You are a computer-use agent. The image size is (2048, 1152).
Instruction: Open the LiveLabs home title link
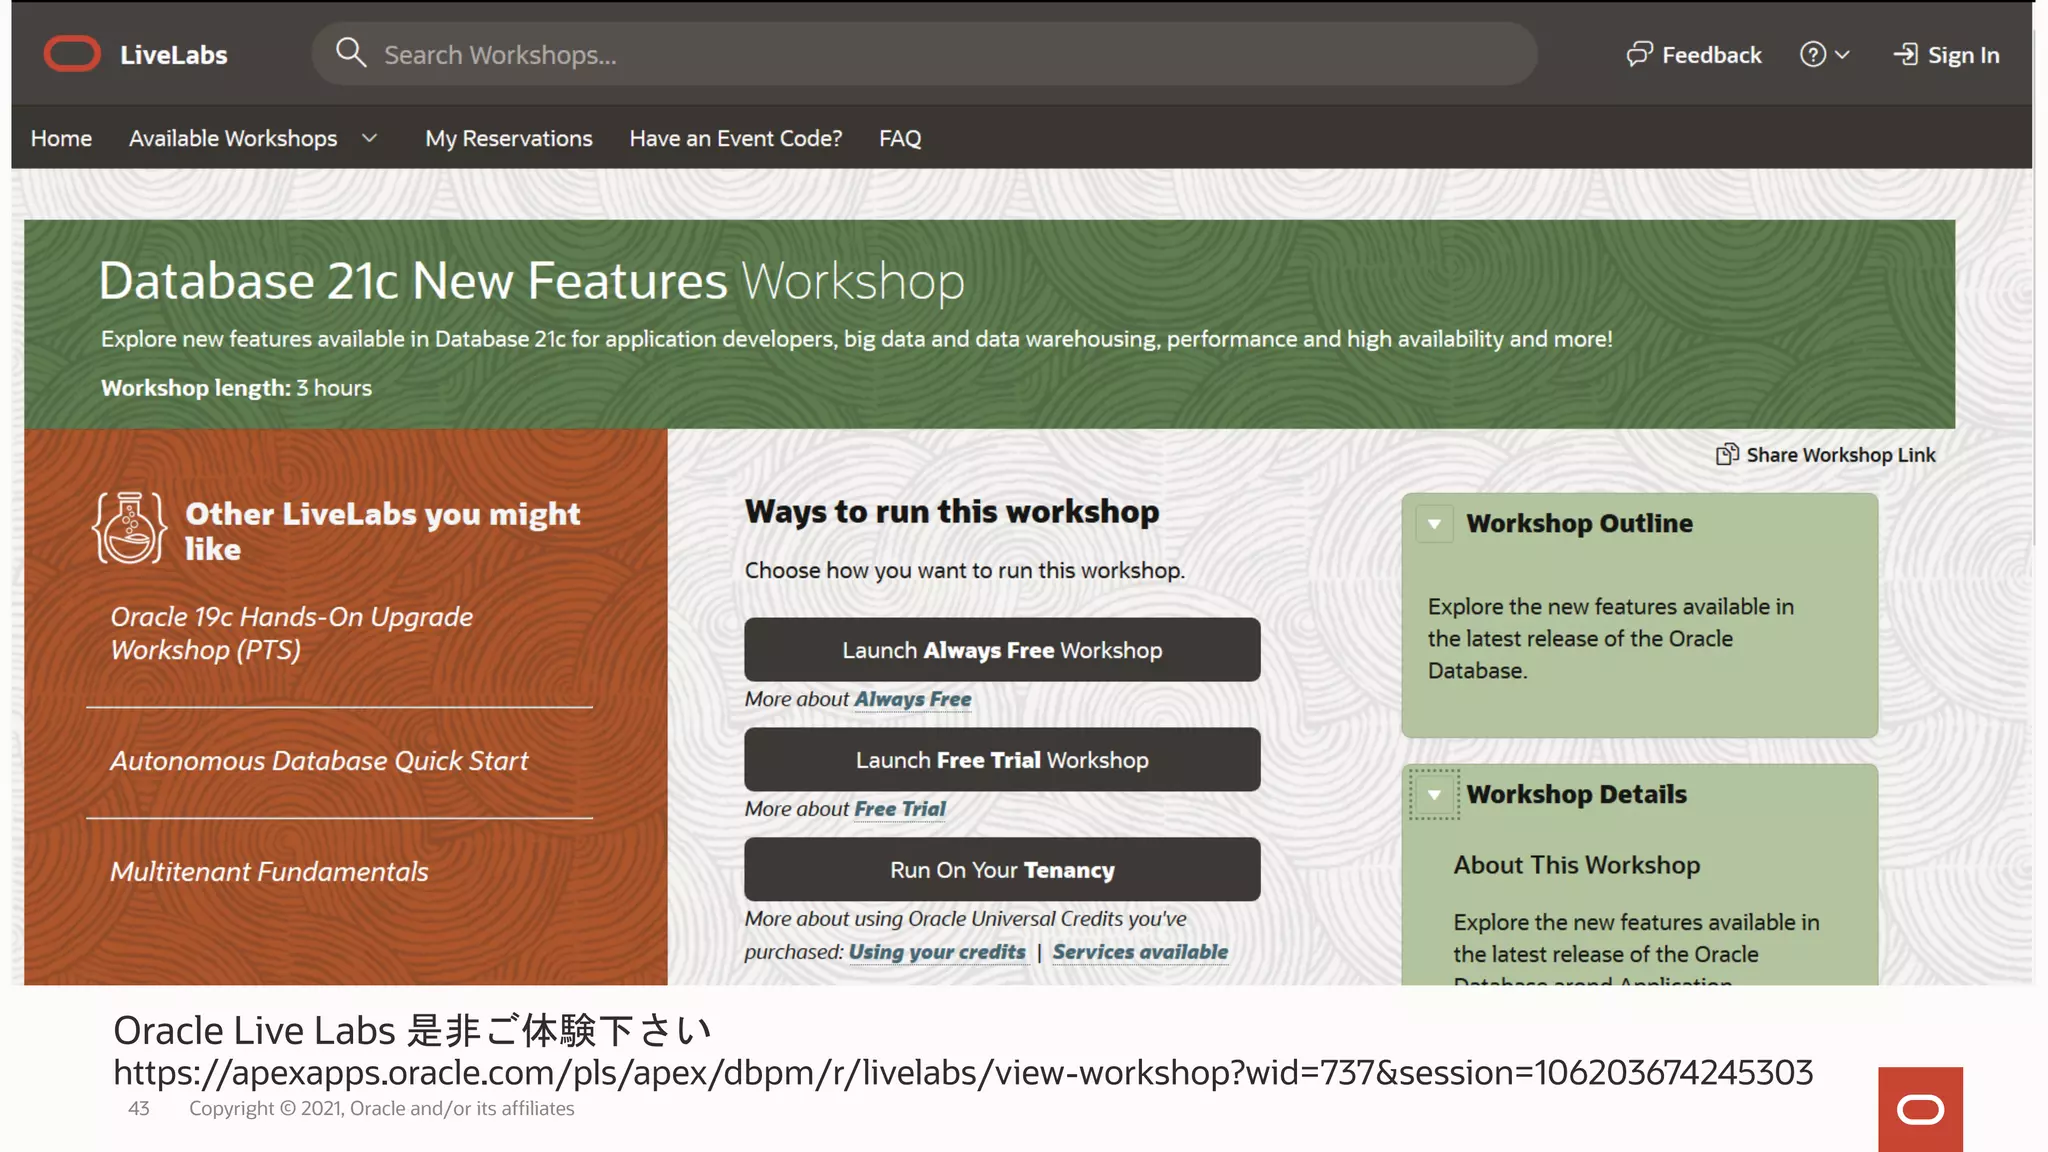click(174, 55)
